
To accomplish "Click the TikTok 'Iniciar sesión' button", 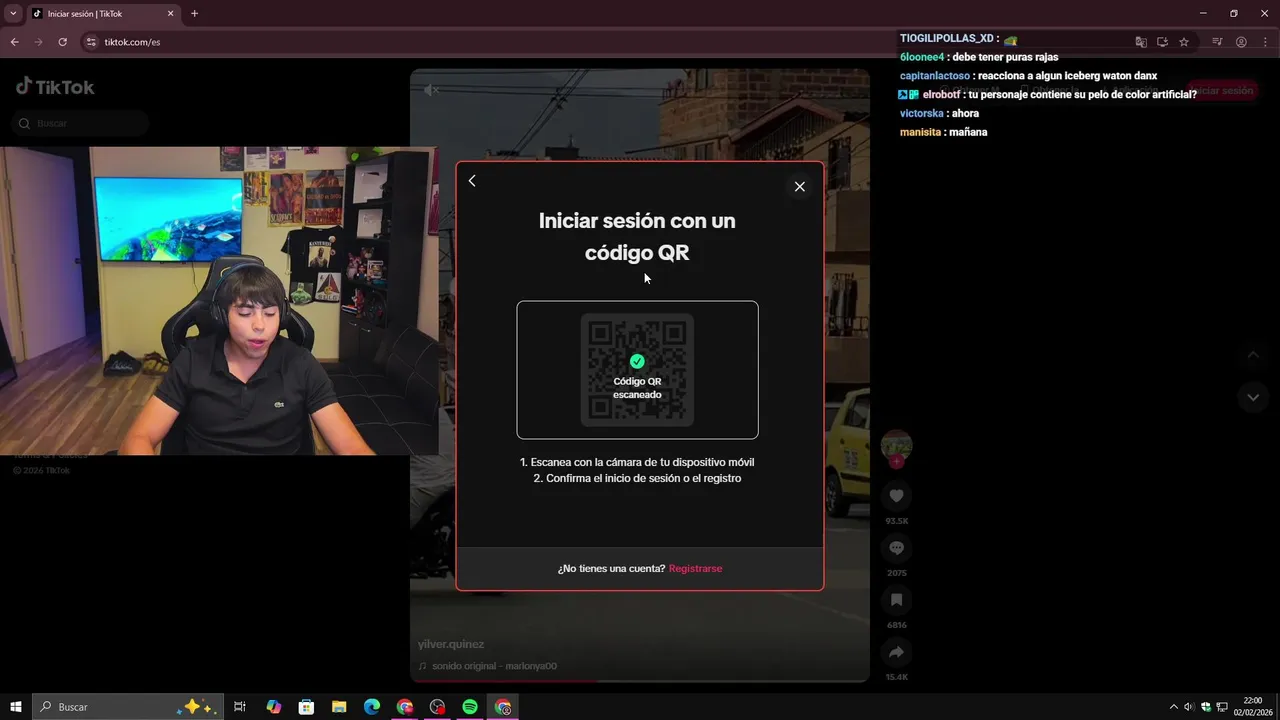I will pyautogui.click(x=1222, y=91).
